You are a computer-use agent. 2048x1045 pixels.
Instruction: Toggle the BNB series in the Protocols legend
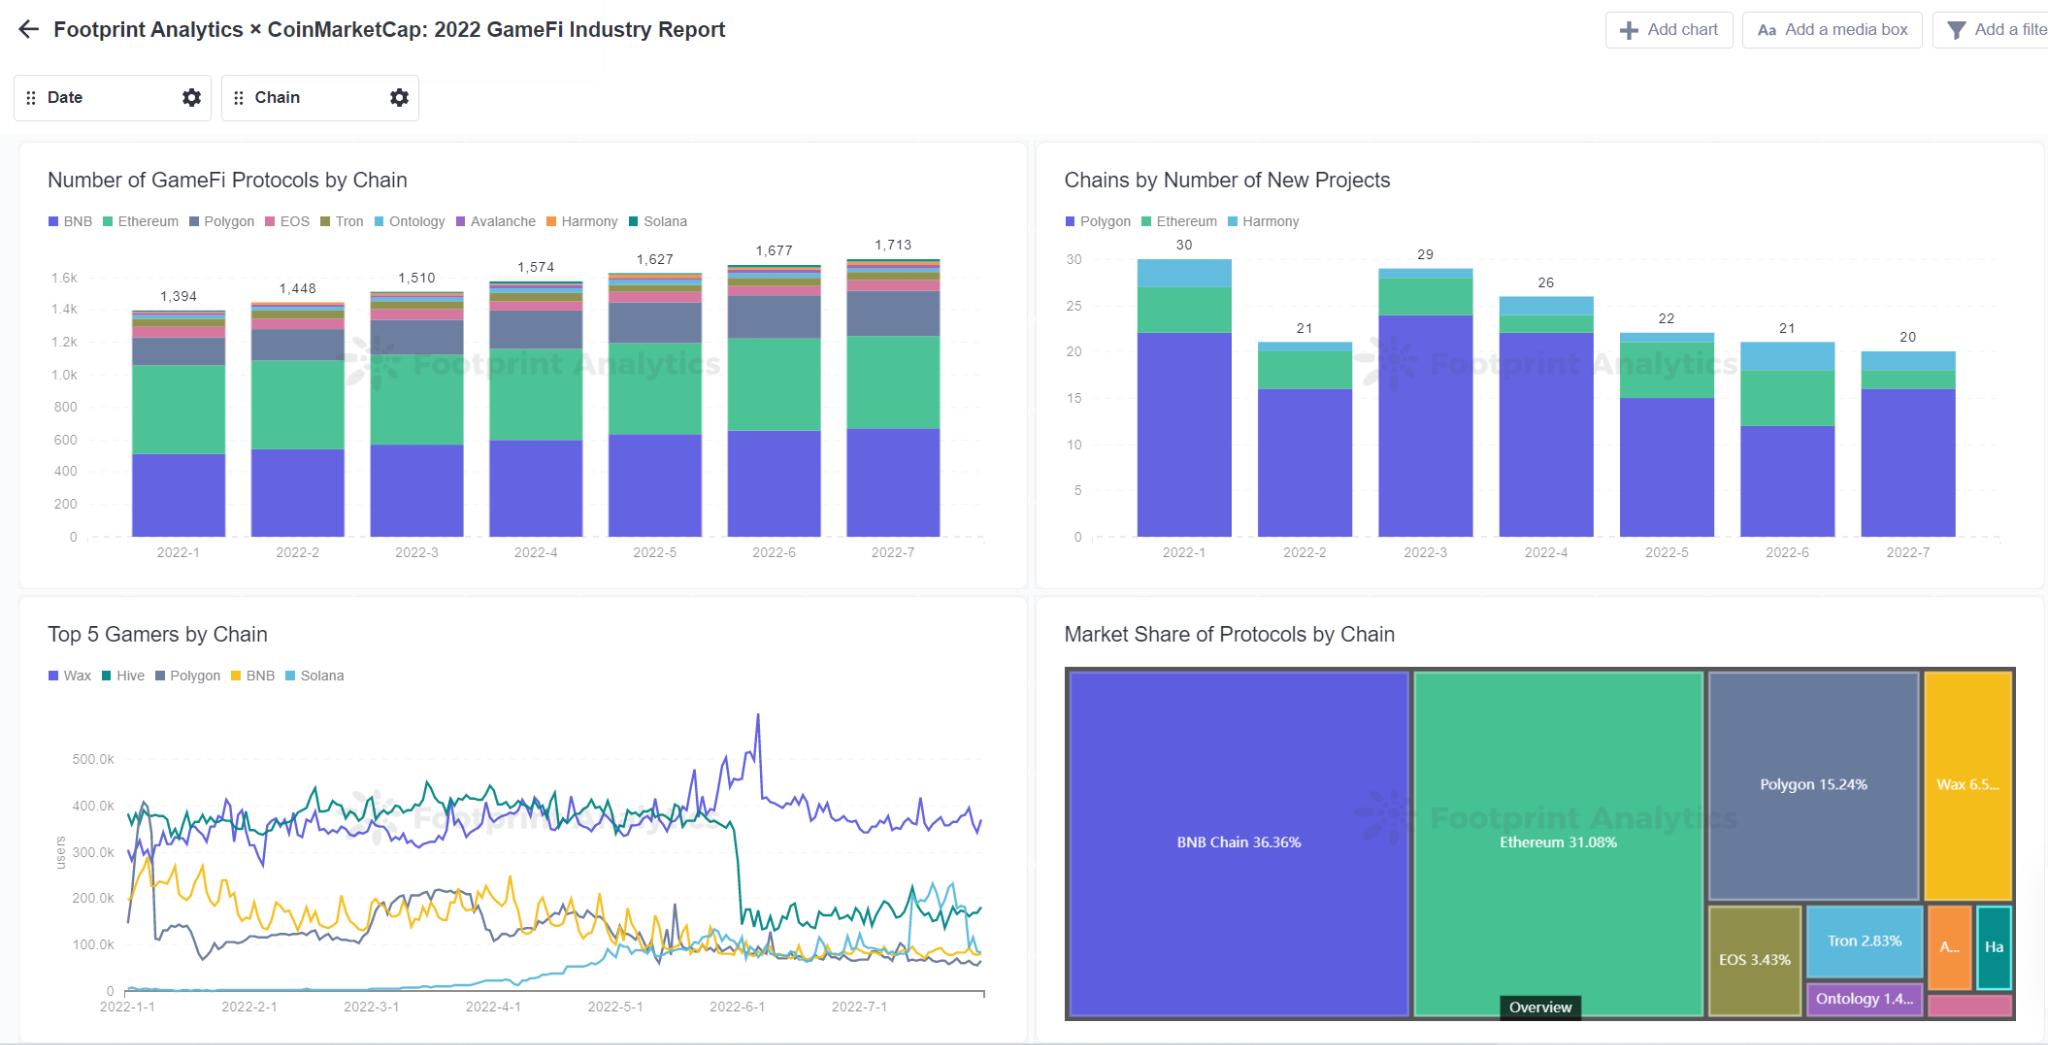(x=70, y=222)
